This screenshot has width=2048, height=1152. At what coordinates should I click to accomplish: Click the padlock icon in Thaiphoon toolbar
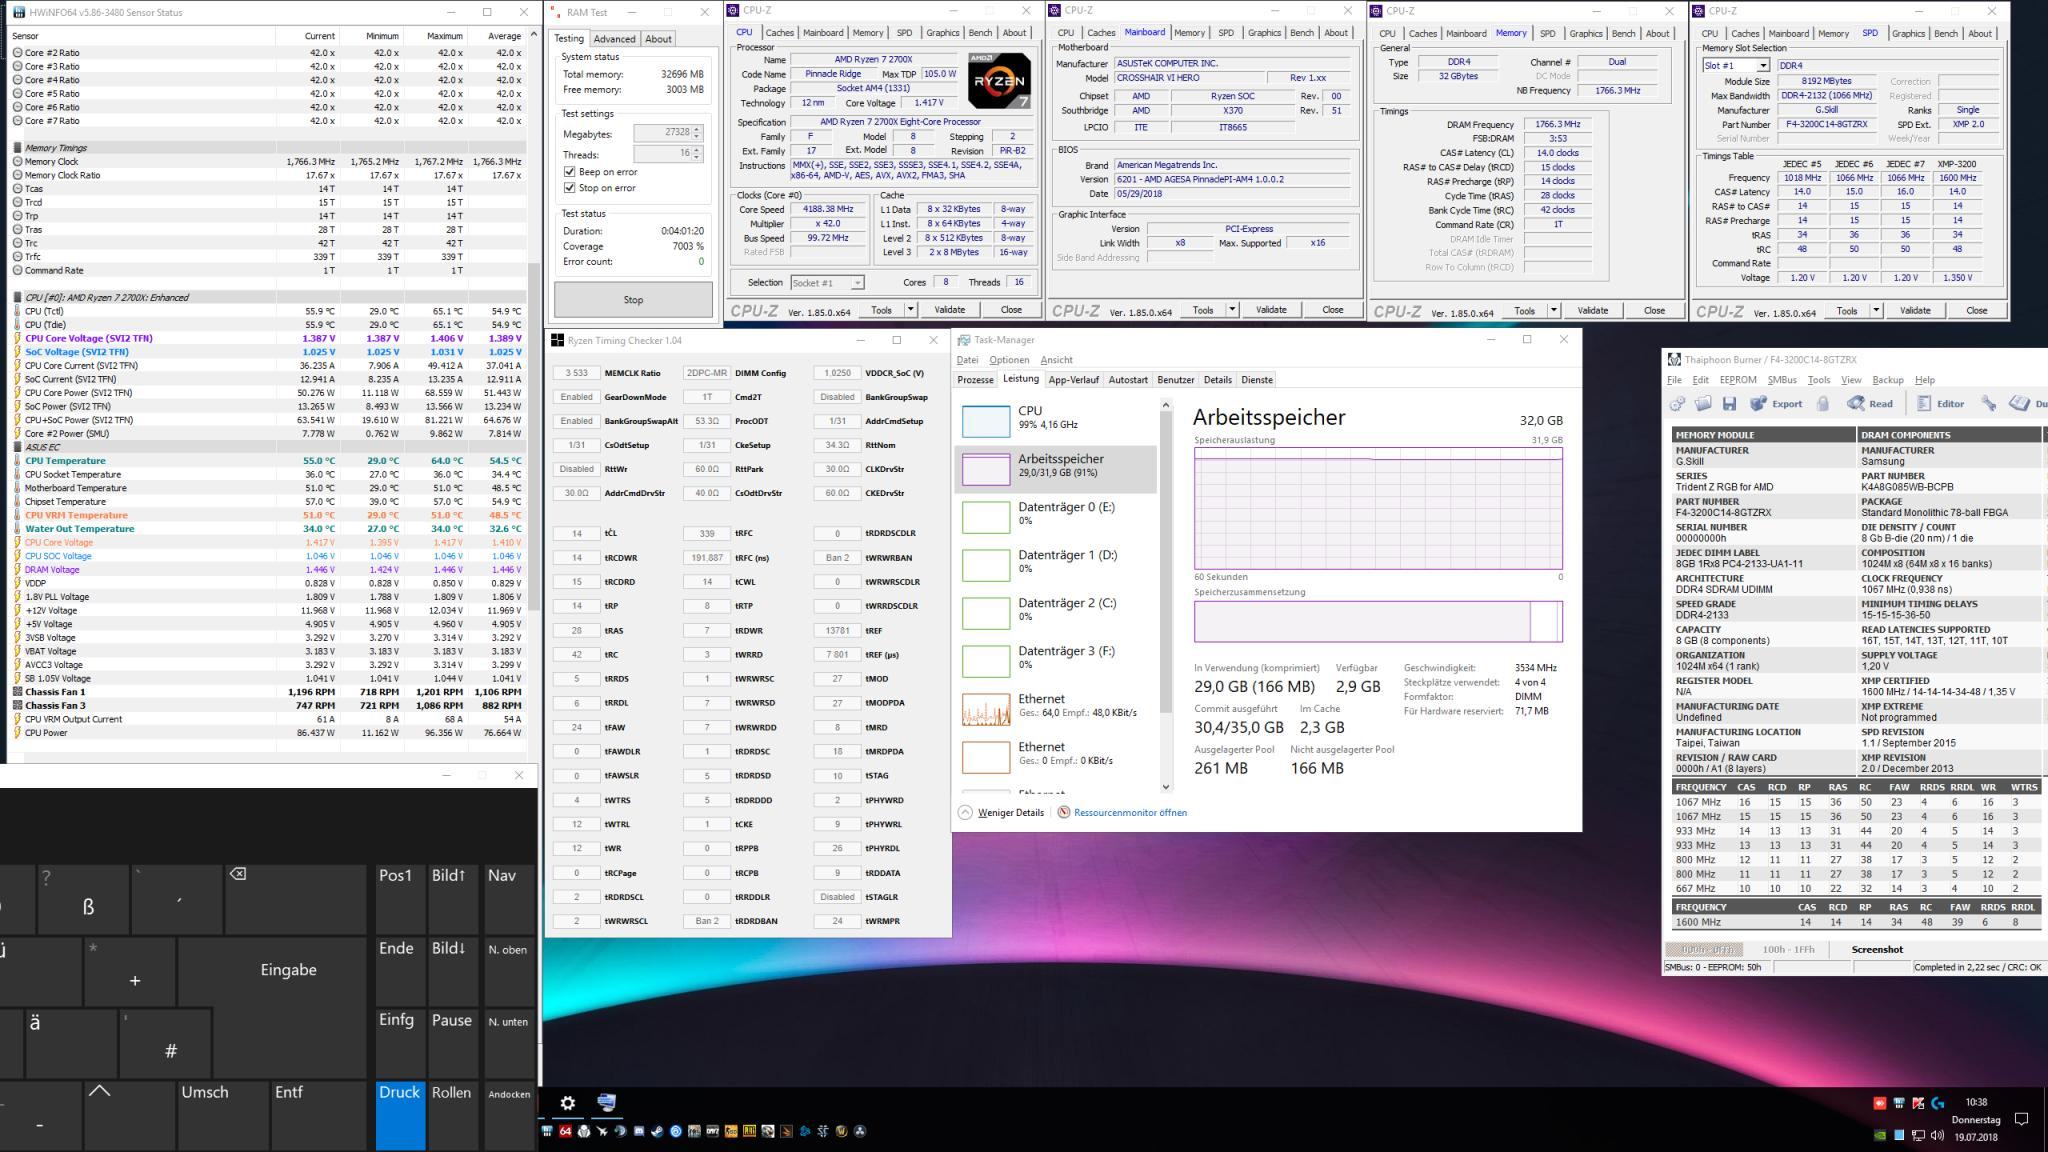point(1823,404)
